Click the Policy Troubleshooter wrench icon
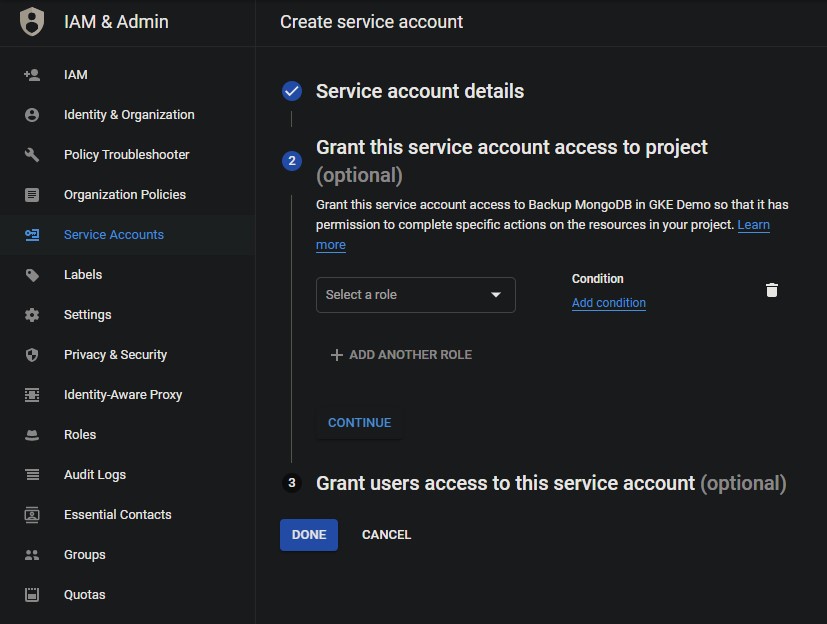The width and height of the screenshot is (827, 624). (32, 155)
